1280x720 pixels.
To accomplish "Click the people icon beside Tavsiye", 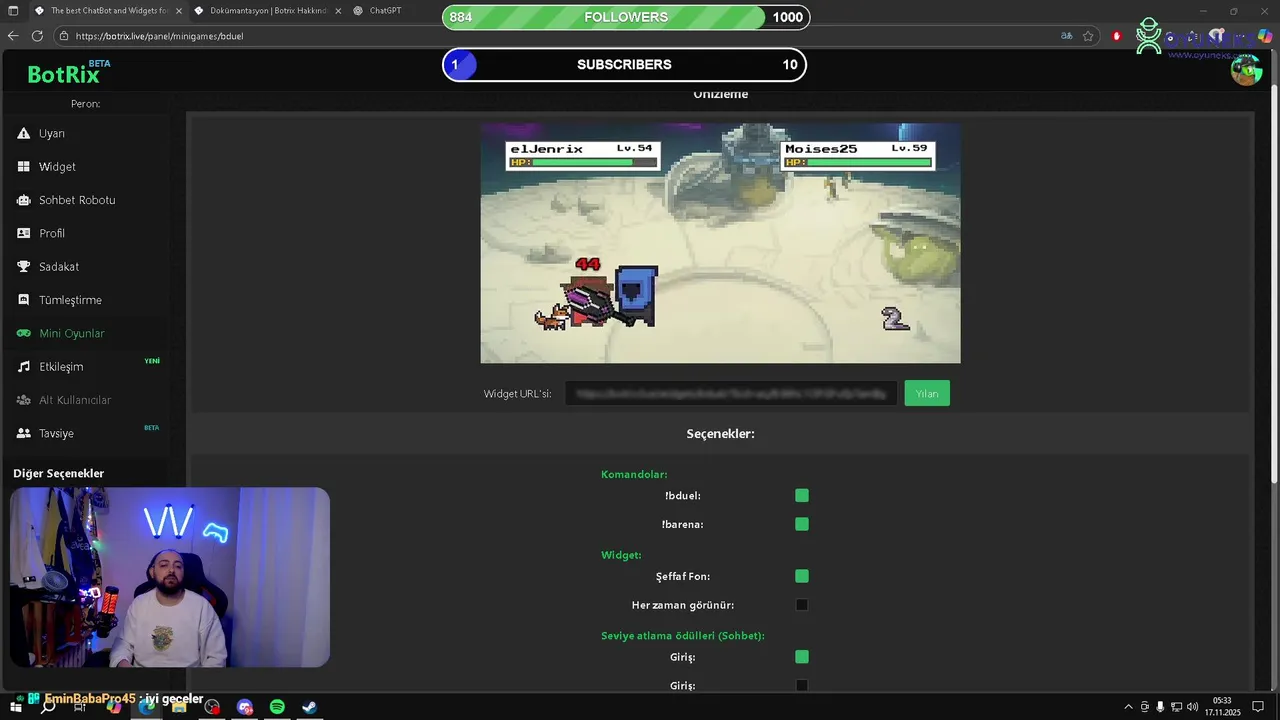I will (x=24, y=433).
